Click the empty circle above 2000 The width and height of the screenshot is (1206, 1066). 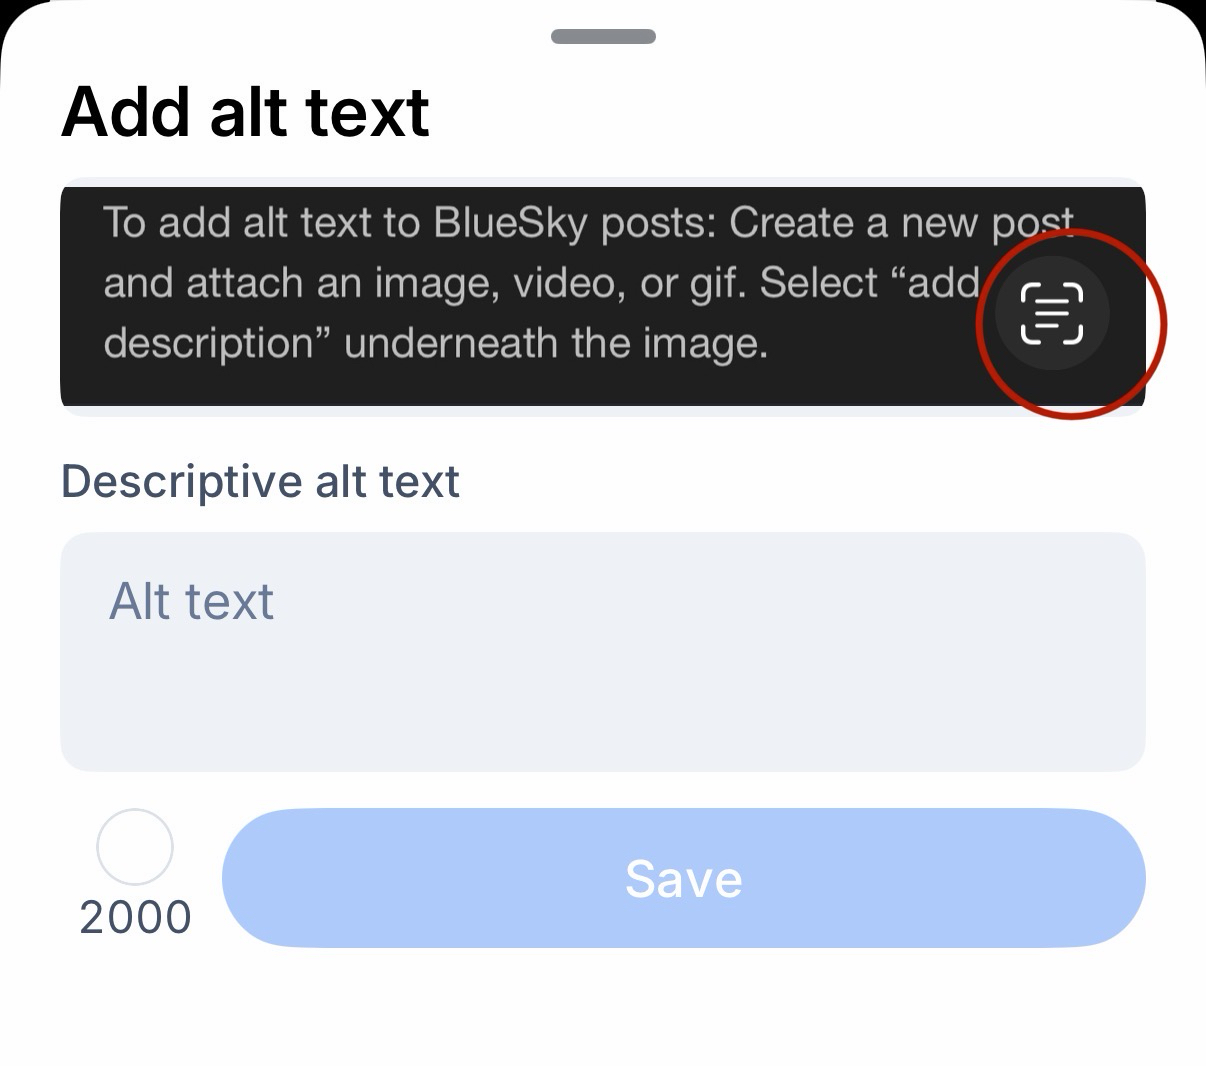[x=135, y=847]
